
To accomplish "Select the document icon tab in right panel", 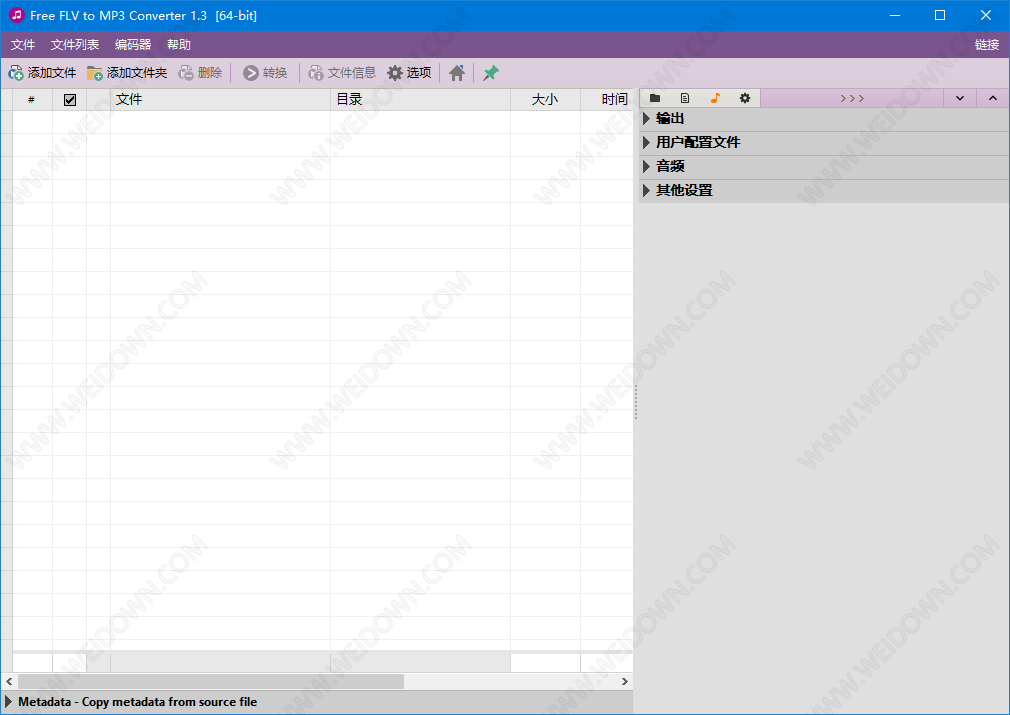I will [x=685, y=98].
